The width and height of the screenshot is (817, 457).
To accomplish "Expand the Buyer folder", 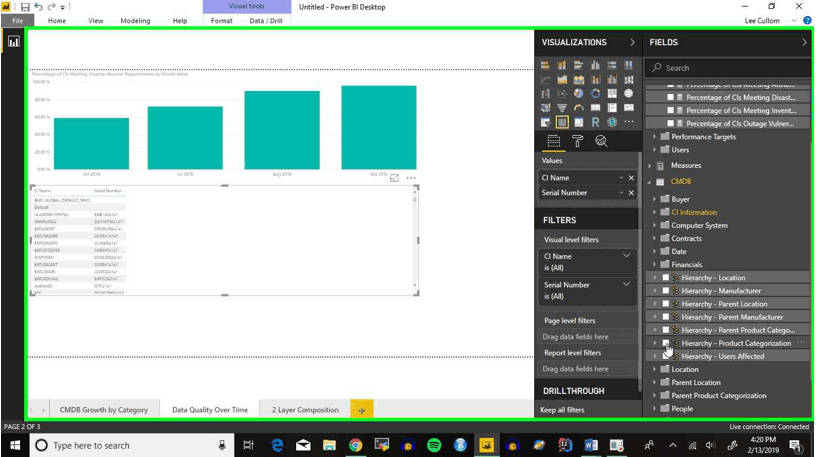I will 654,199.
